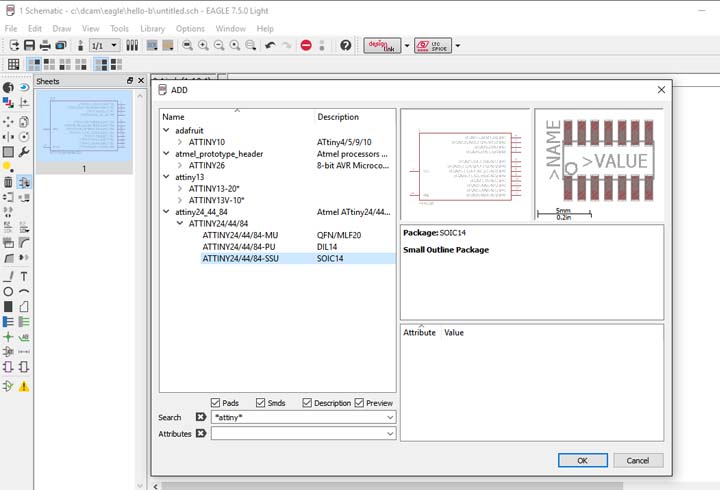720x490 pixels.
Task: Click the Zoom out magnifier icon
Action: pos(219,45)
